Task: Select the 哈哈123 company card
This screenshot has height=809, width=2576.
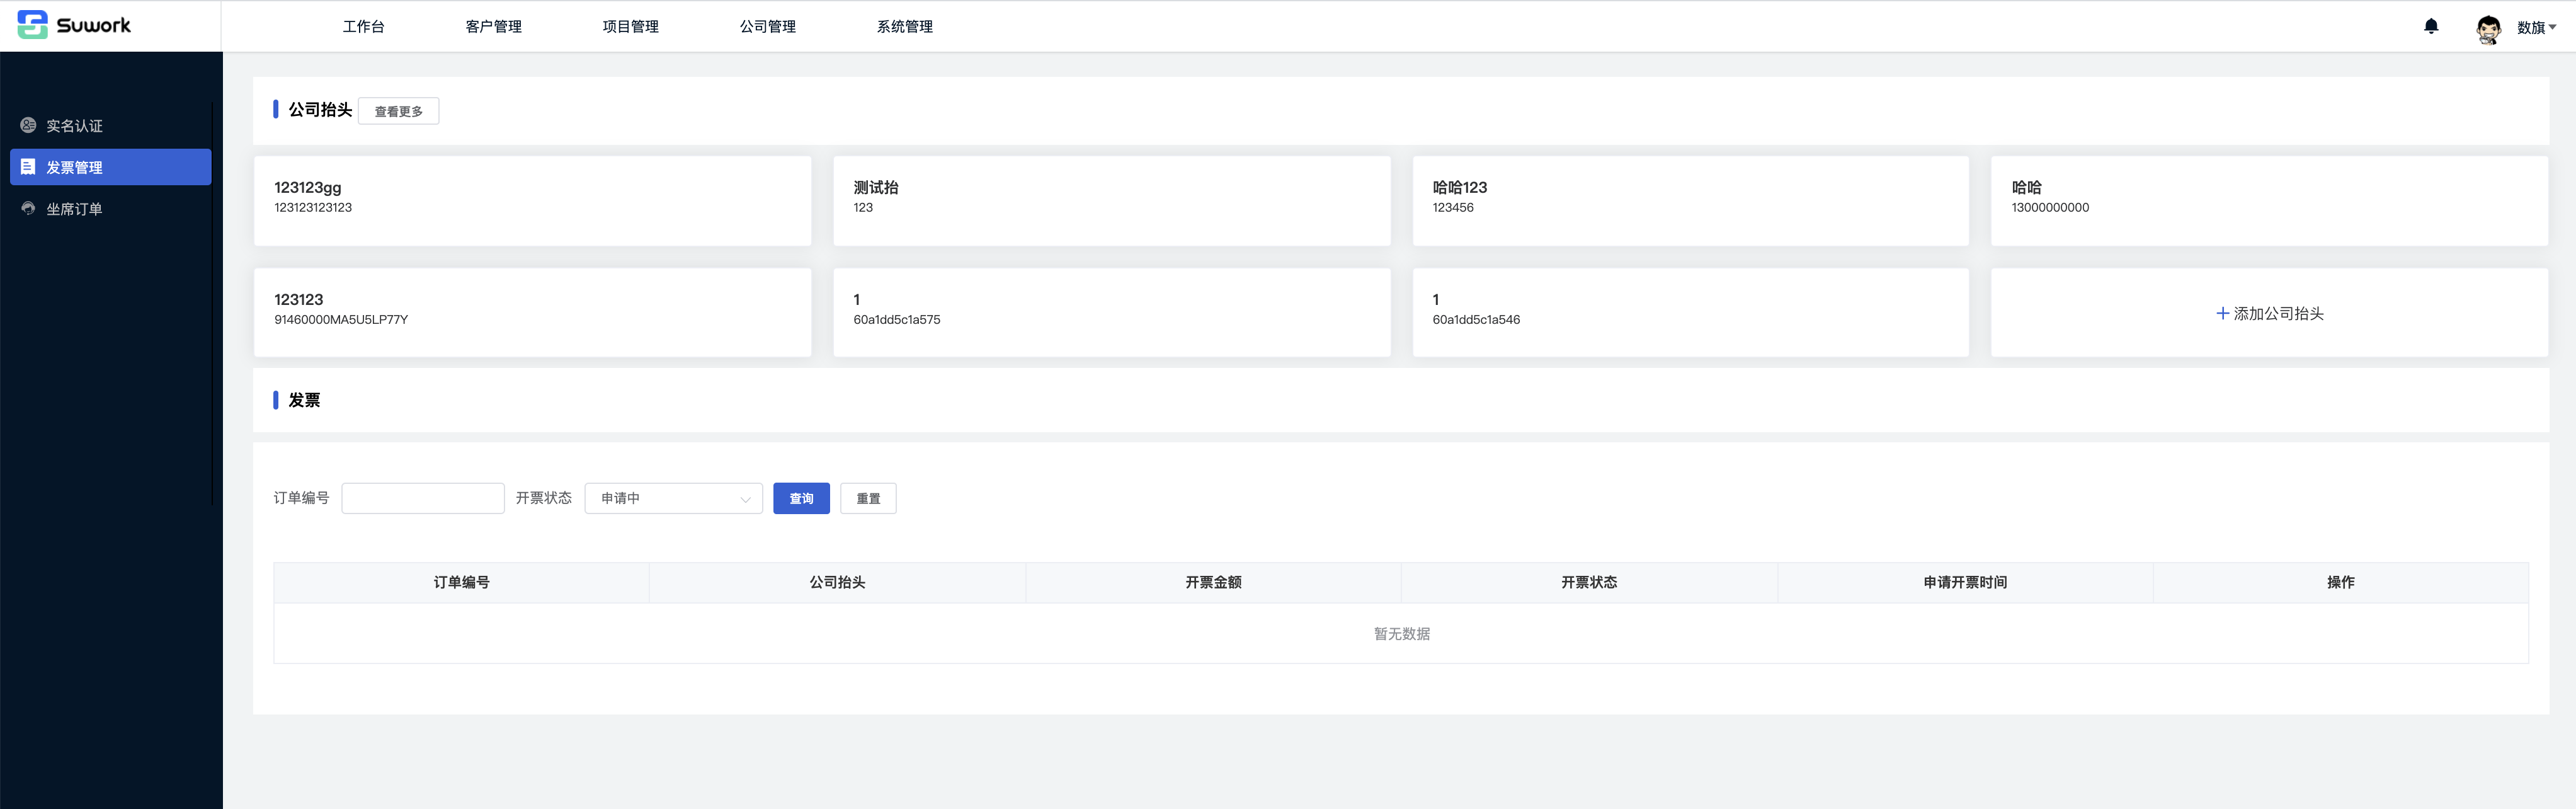Action: [x=1690, y=200]
